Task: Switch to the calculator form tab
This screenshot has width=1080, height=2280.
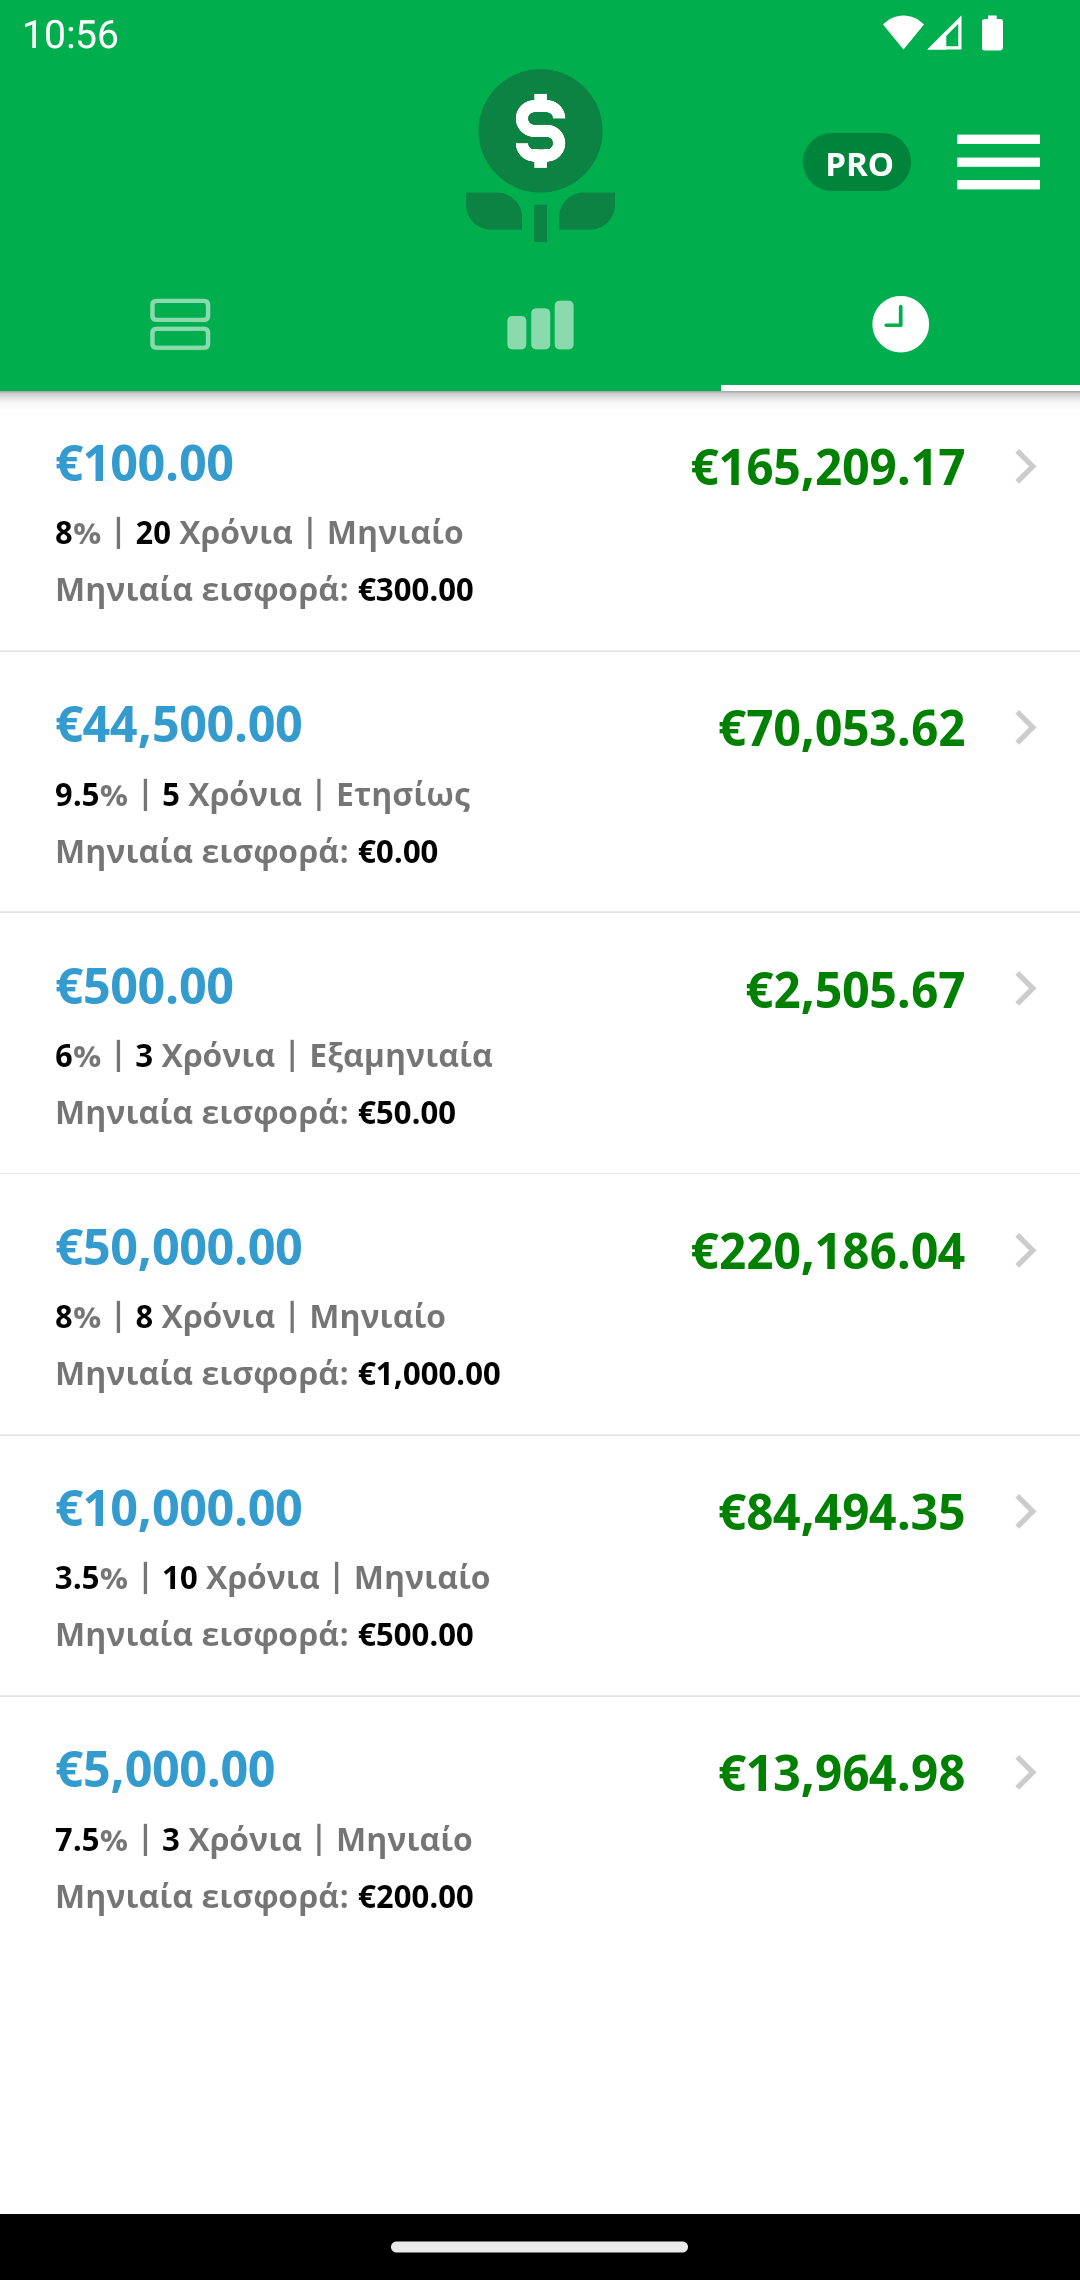Action: coord(180,324)
